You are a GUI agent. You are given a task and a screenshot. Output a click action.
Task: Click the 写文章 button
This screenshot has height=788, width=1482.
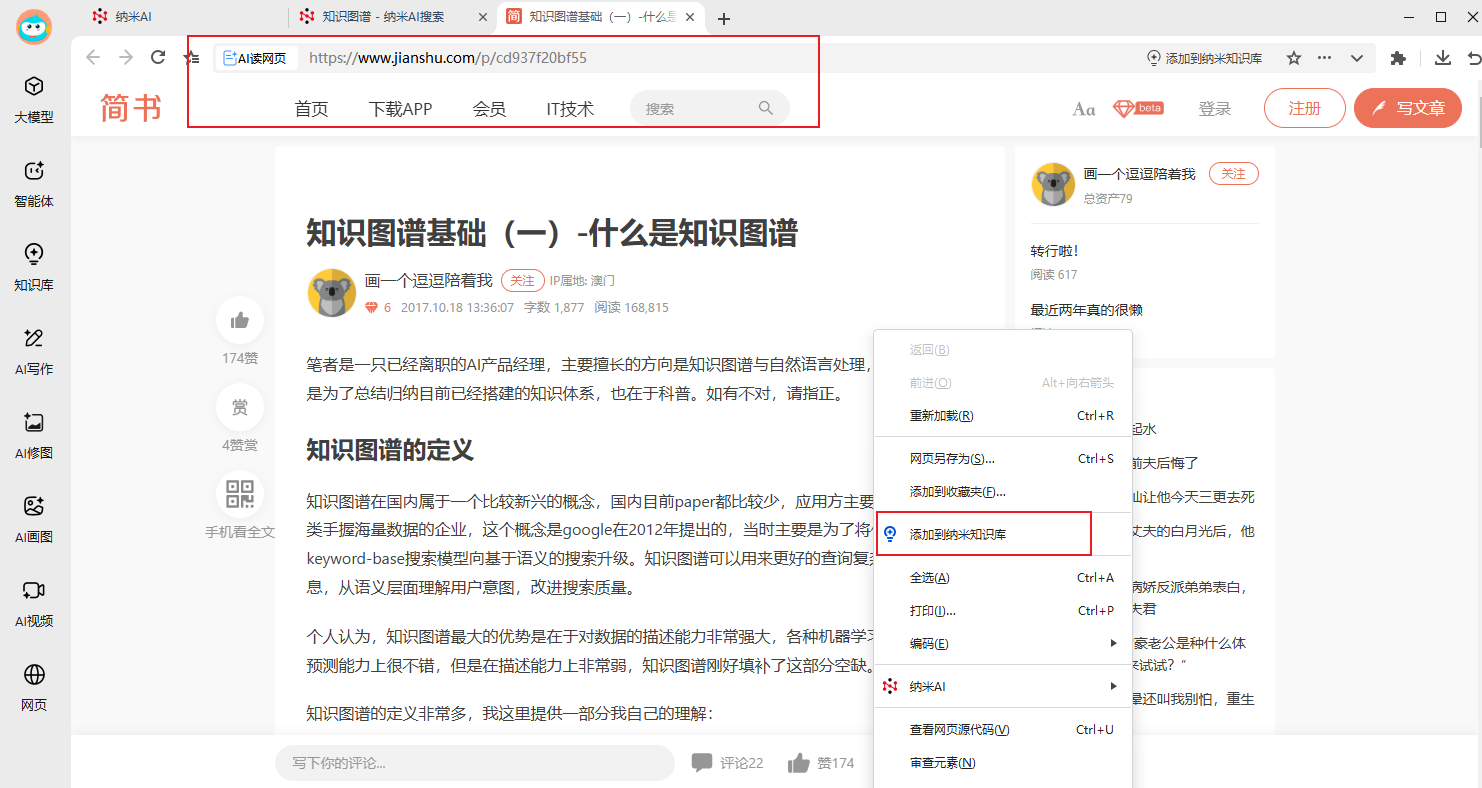(x=1408, y=108)
